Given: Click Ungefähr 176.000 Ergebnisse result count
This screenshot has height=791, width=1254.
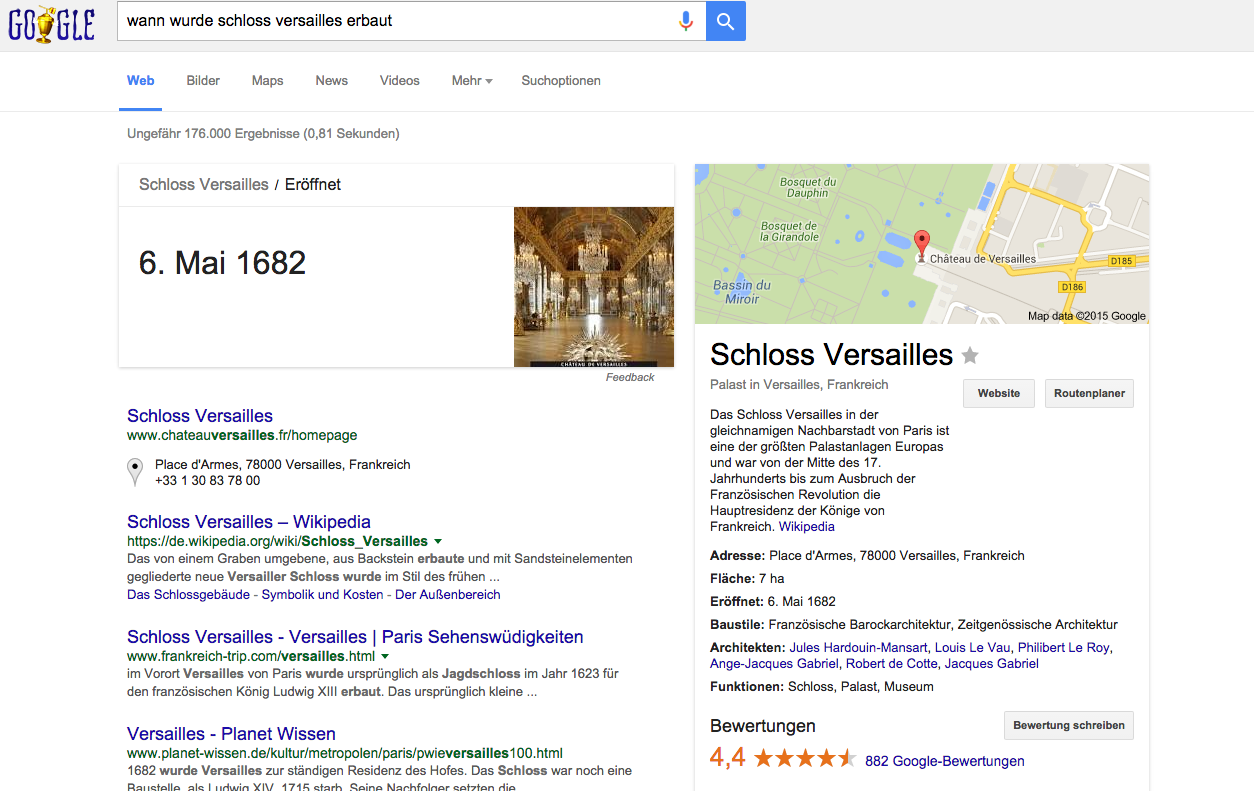Looking at the screenshot, I should click(x=263, y=133).
